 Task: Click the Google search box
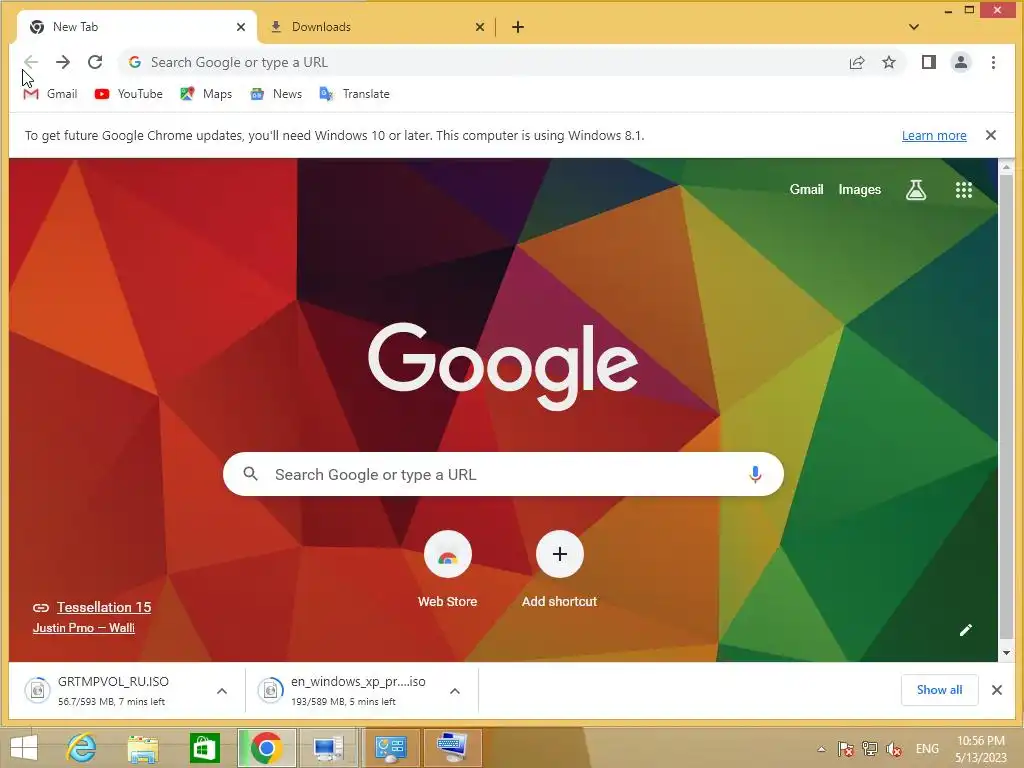point(503,474)
